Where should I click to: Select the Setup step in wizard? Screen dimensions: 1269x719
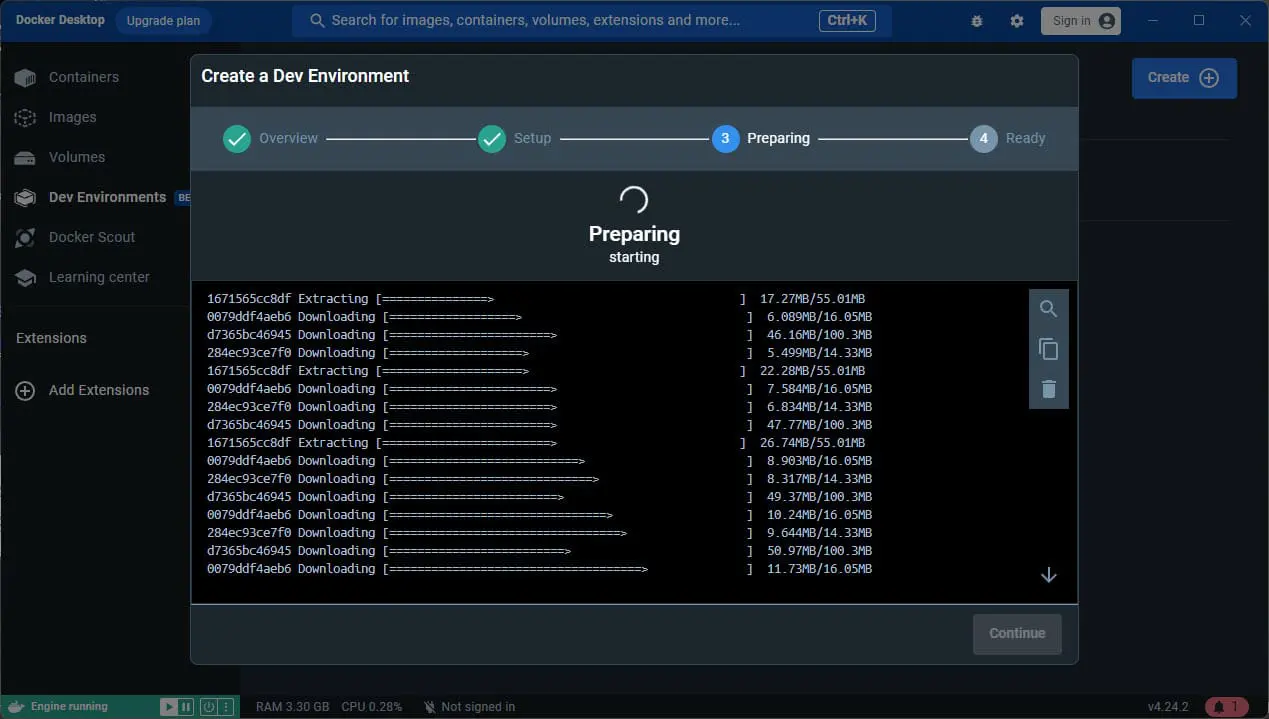pyautogui.click(x=515, y=139)
